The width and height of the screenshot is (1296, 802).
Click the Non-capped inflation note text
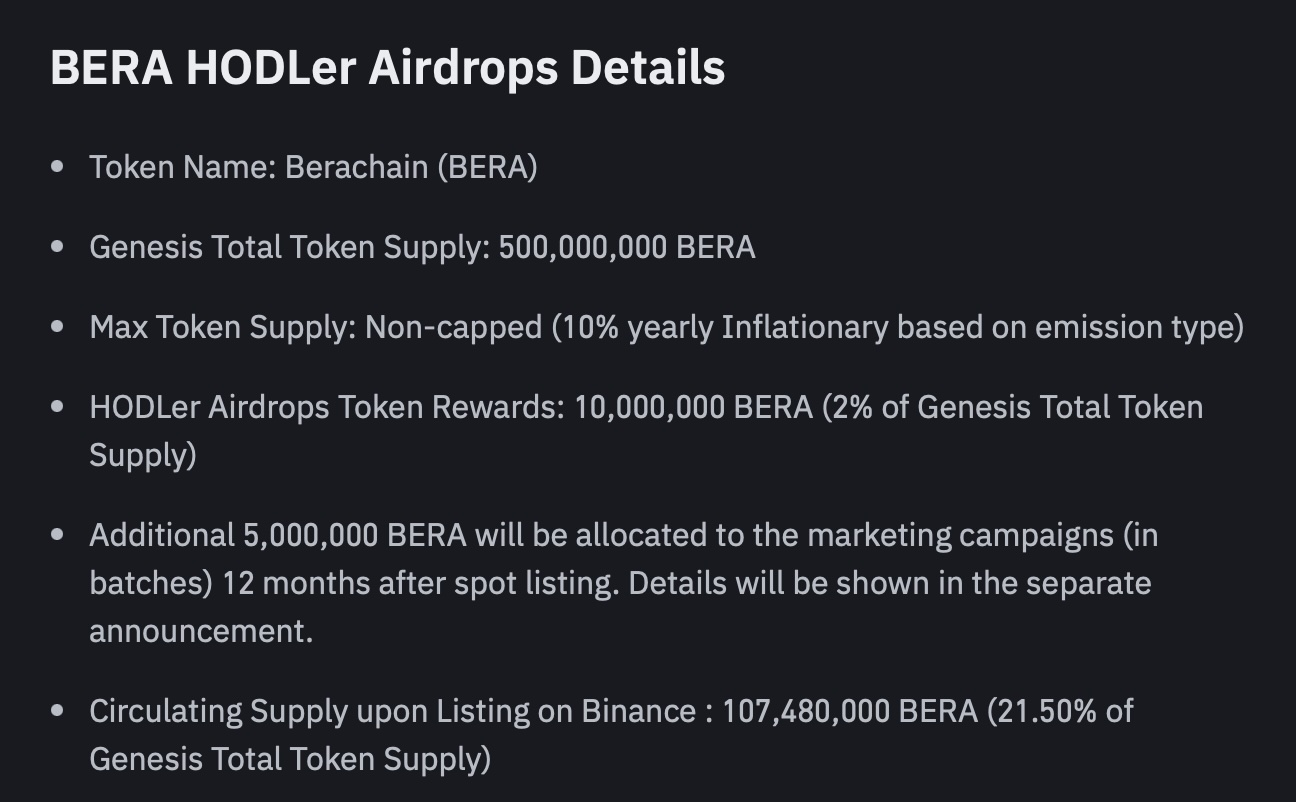pyautogui.click(x=804, y=327)
